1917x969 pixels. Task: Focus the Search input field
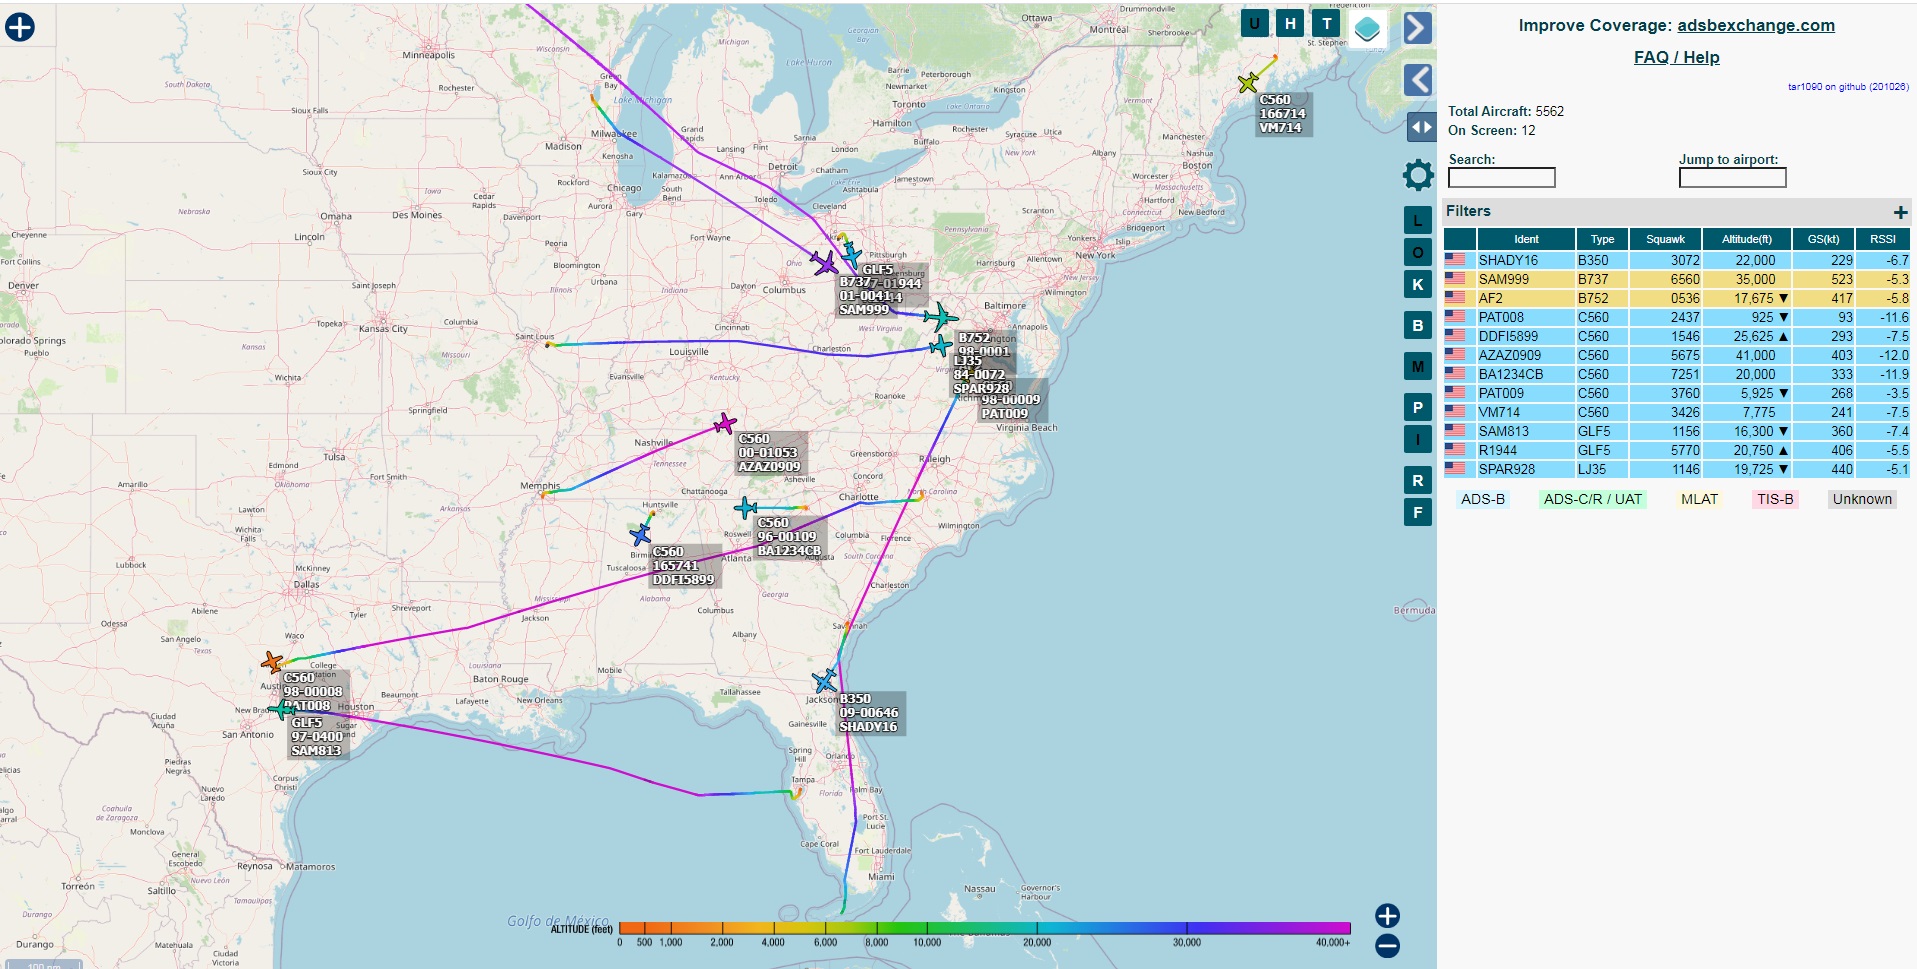[1502, 177]
